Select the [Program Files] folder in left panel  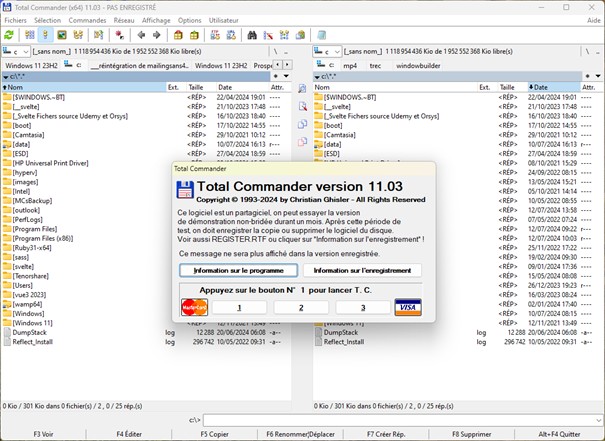pyautogui.click(x=36, y=226)
